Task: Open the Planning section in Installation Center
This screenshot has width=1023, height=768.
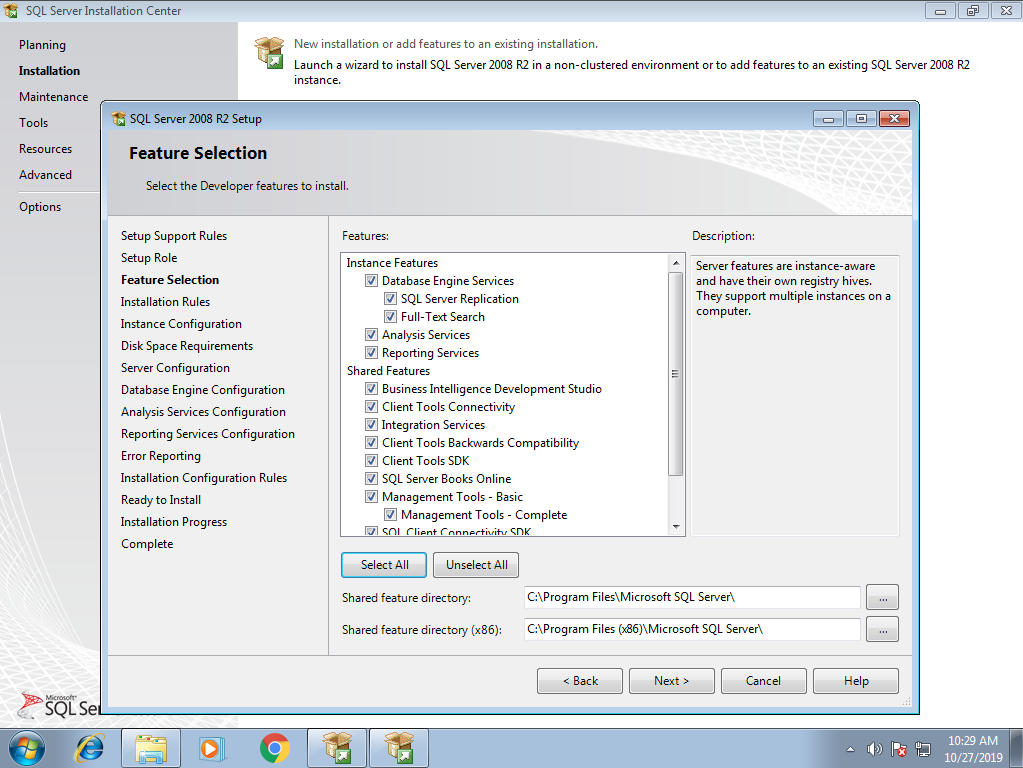Action: coord(42,45)
